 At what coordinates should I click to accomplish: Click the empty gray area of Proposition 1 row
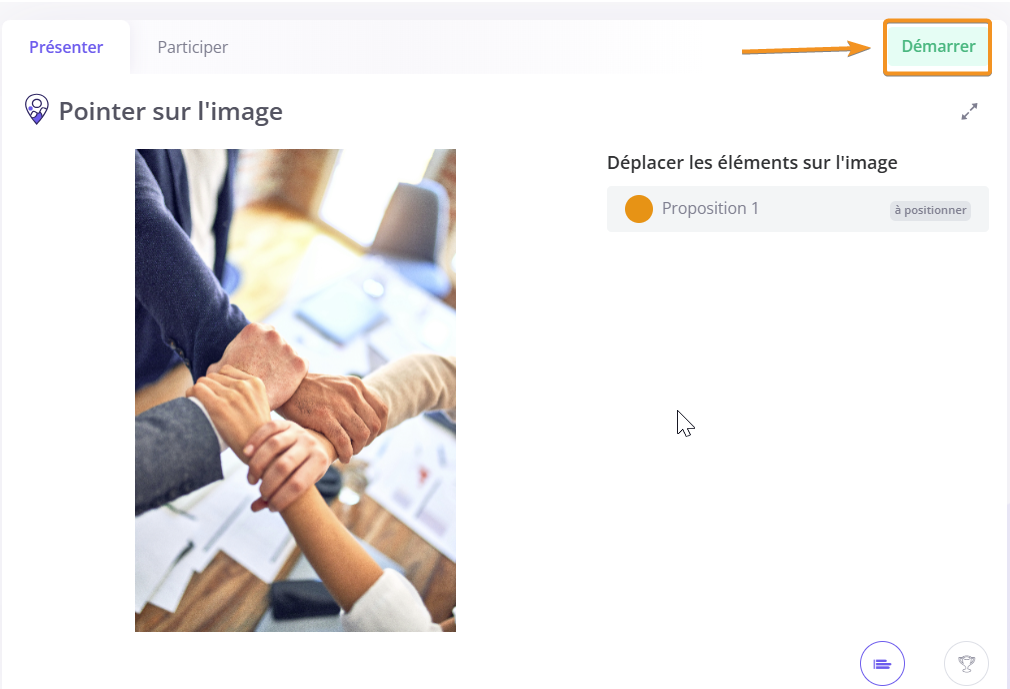824,209
